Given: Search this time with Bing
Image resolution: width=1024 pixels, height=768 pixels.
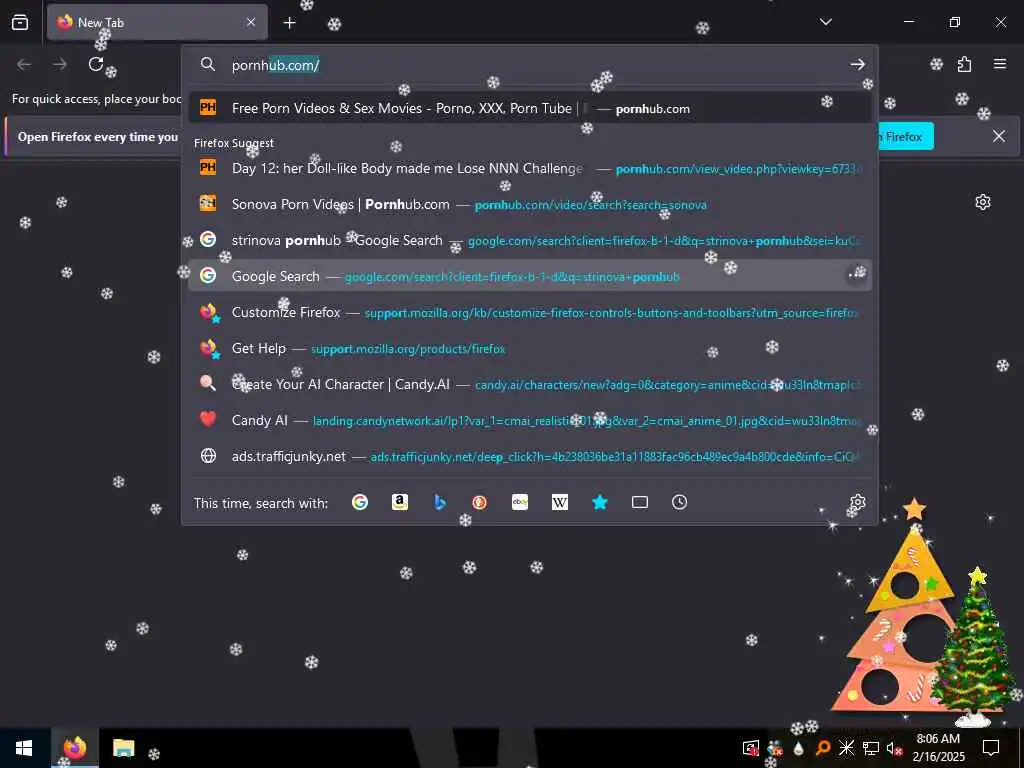Looking at the screenshot, I should [x=440, y=502].
